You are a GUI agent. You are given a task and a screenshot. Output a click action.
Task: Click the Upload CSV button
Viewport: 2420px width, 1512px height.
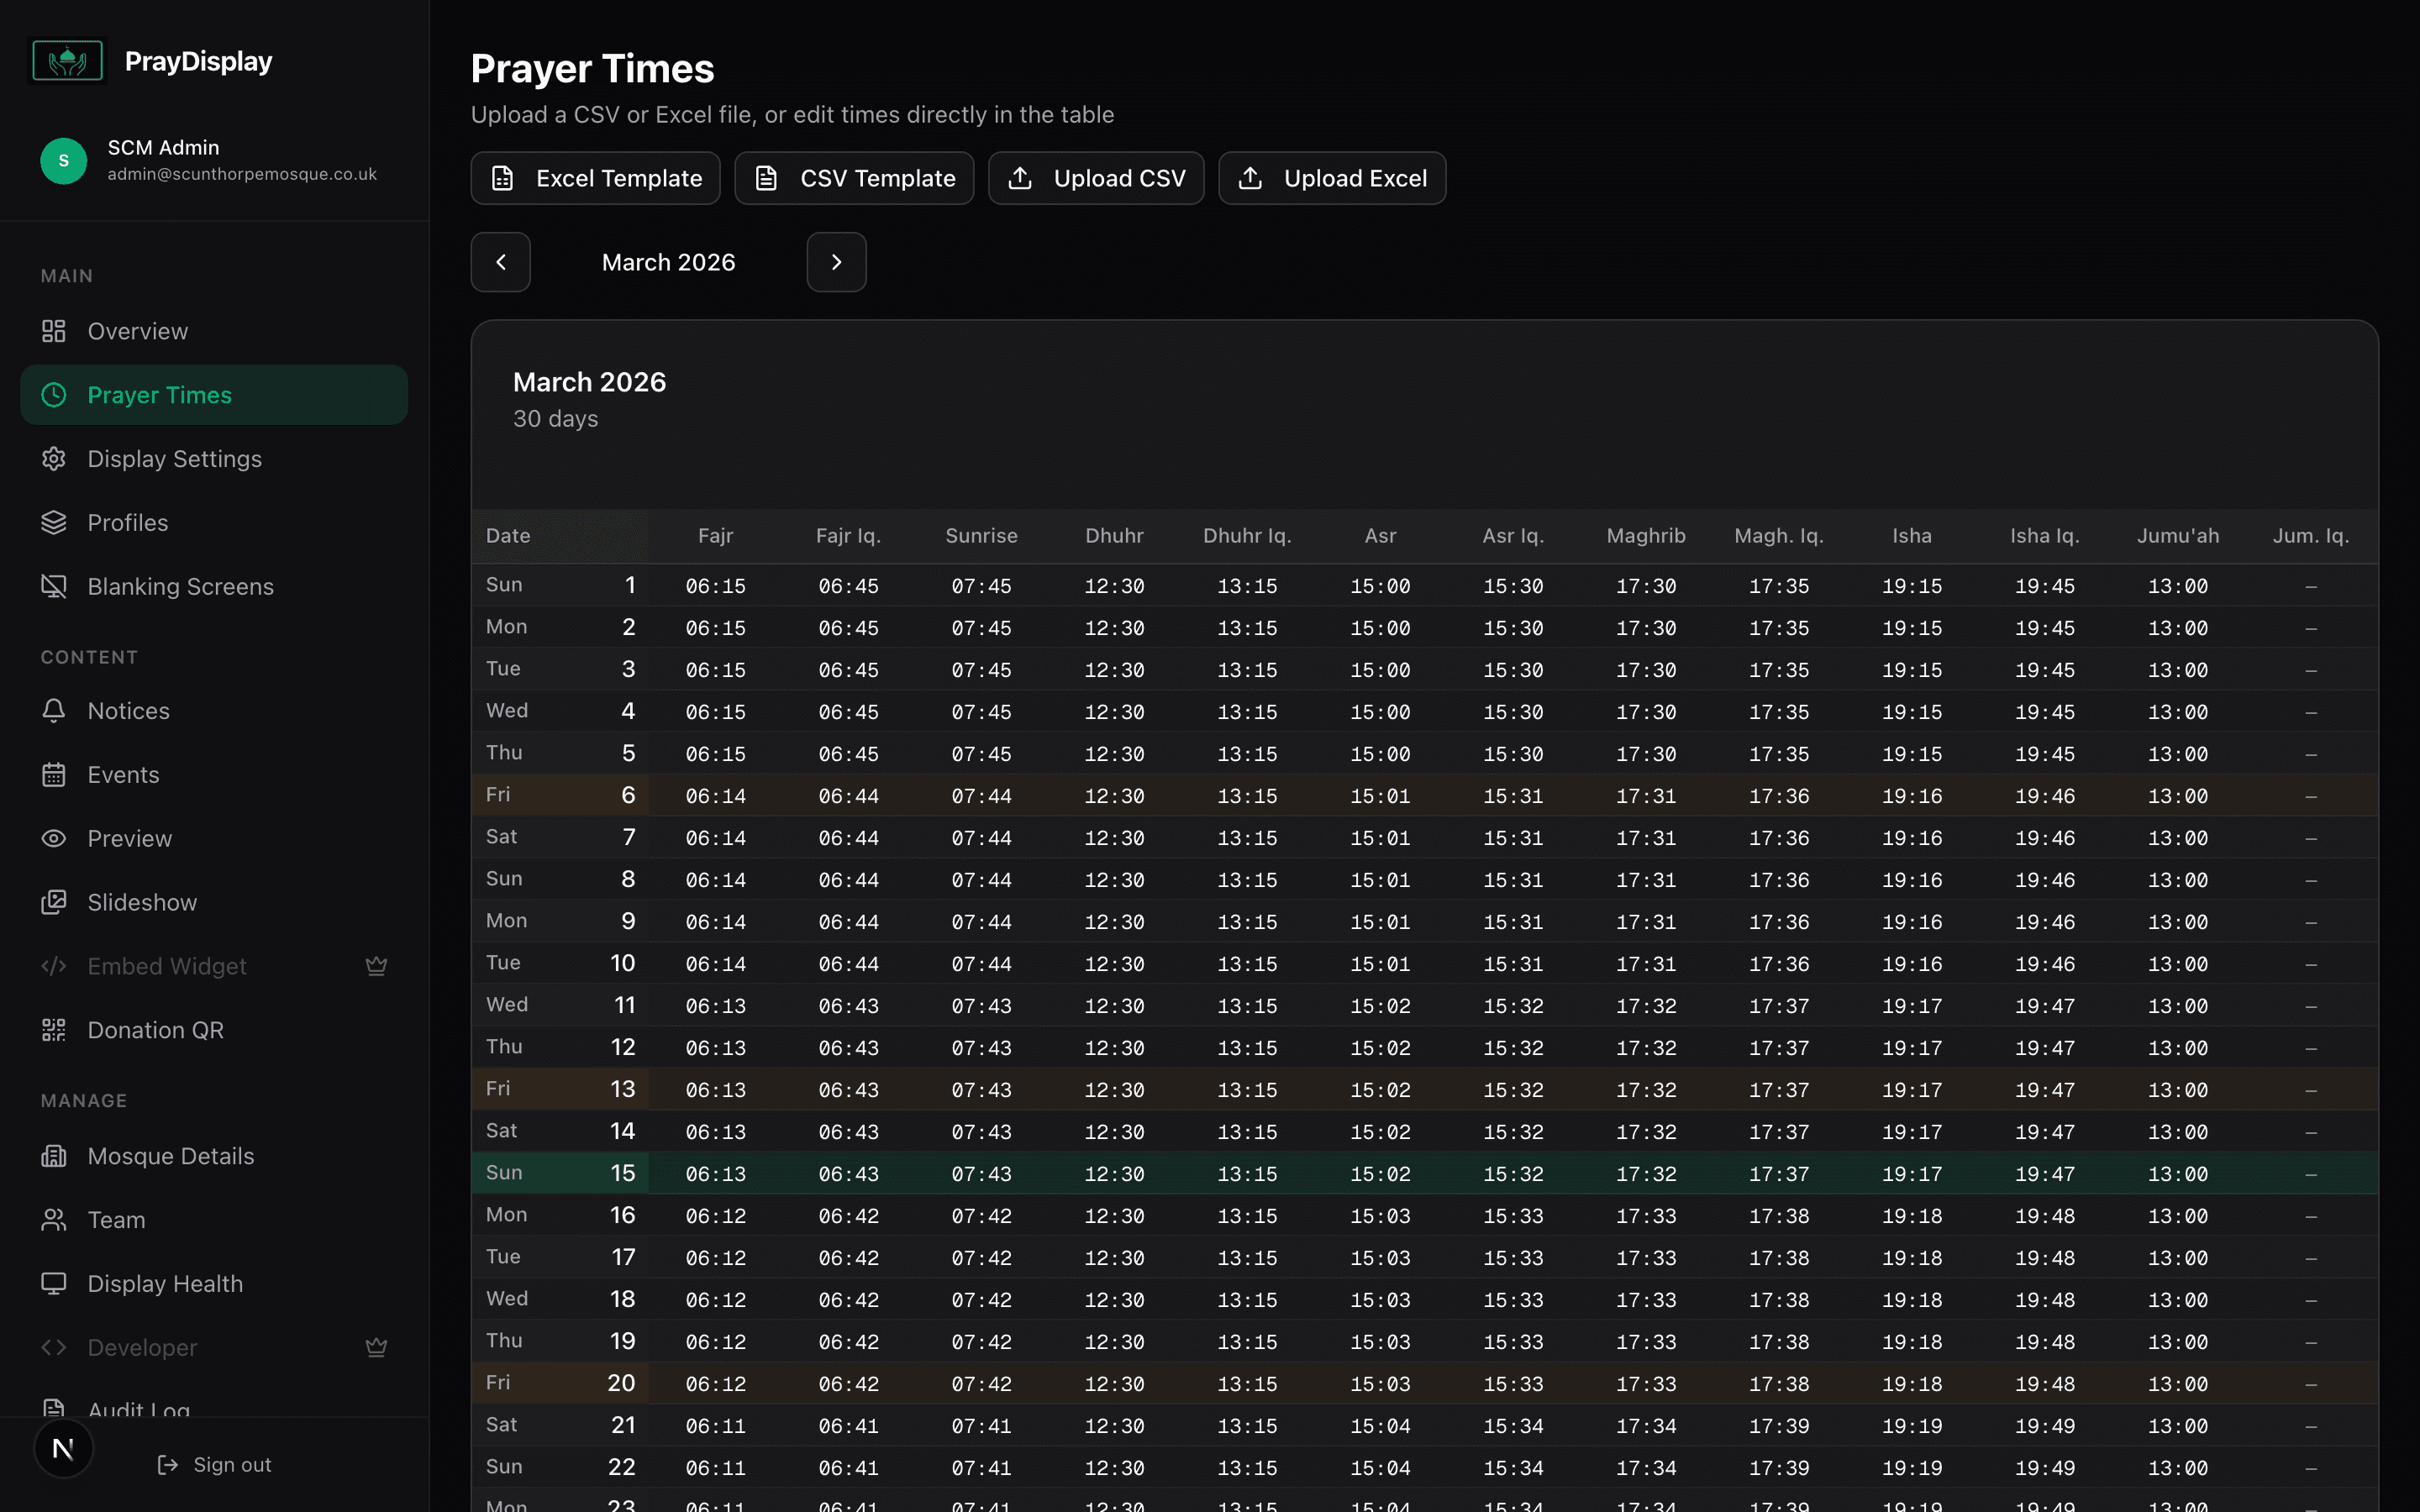click(x=1095, y=178)
